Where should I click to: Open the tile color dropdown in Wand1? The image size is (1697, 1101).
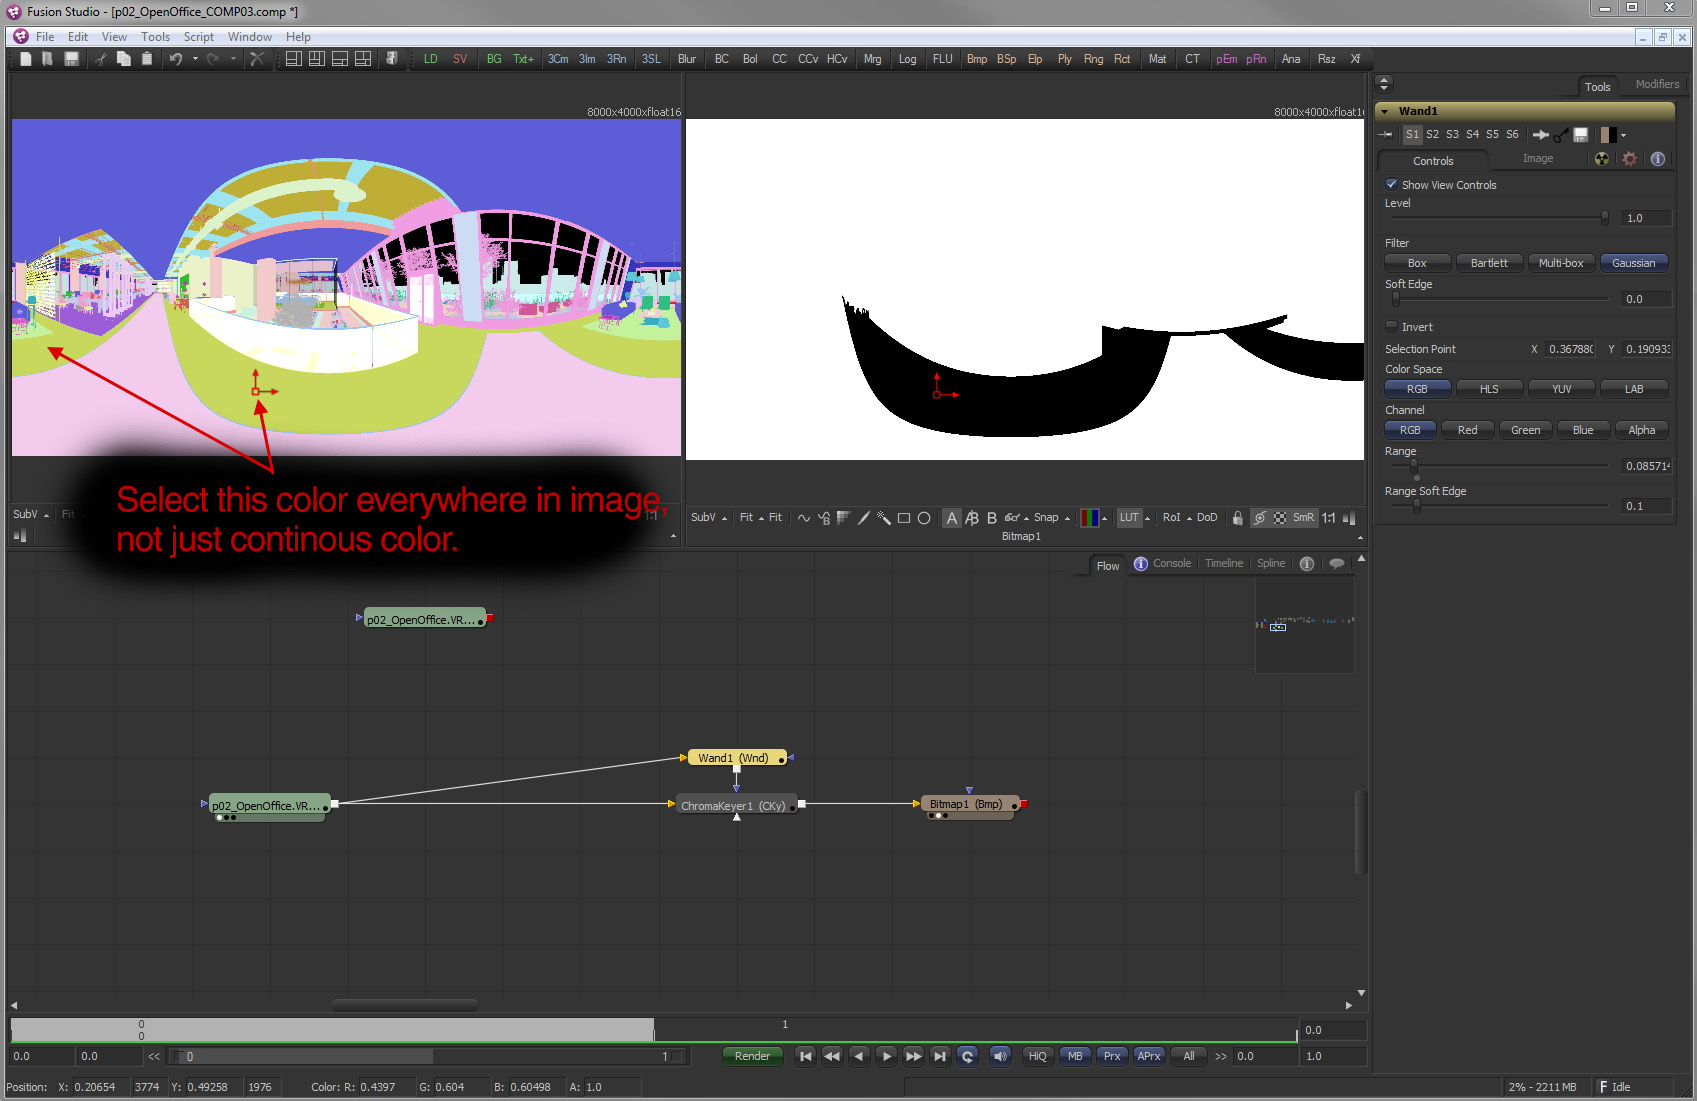[x=1624, y=135]
